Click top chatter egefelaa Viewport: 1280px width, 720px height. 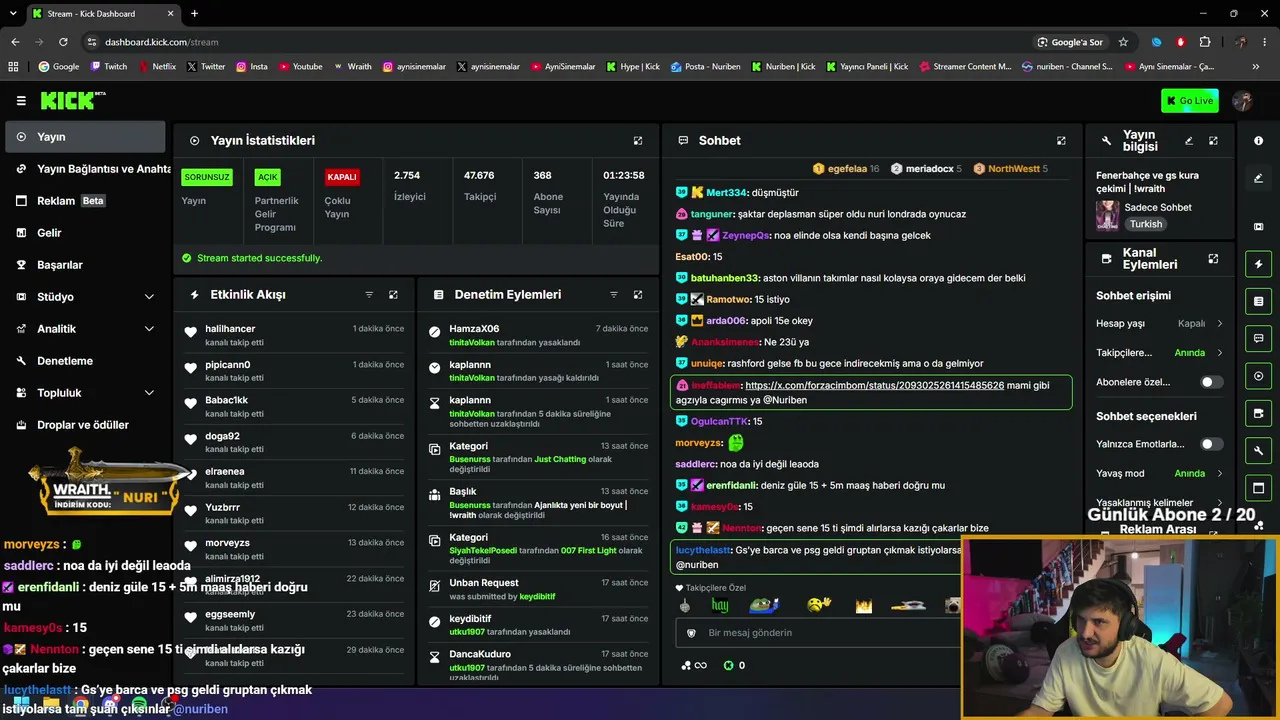[847, 169]
